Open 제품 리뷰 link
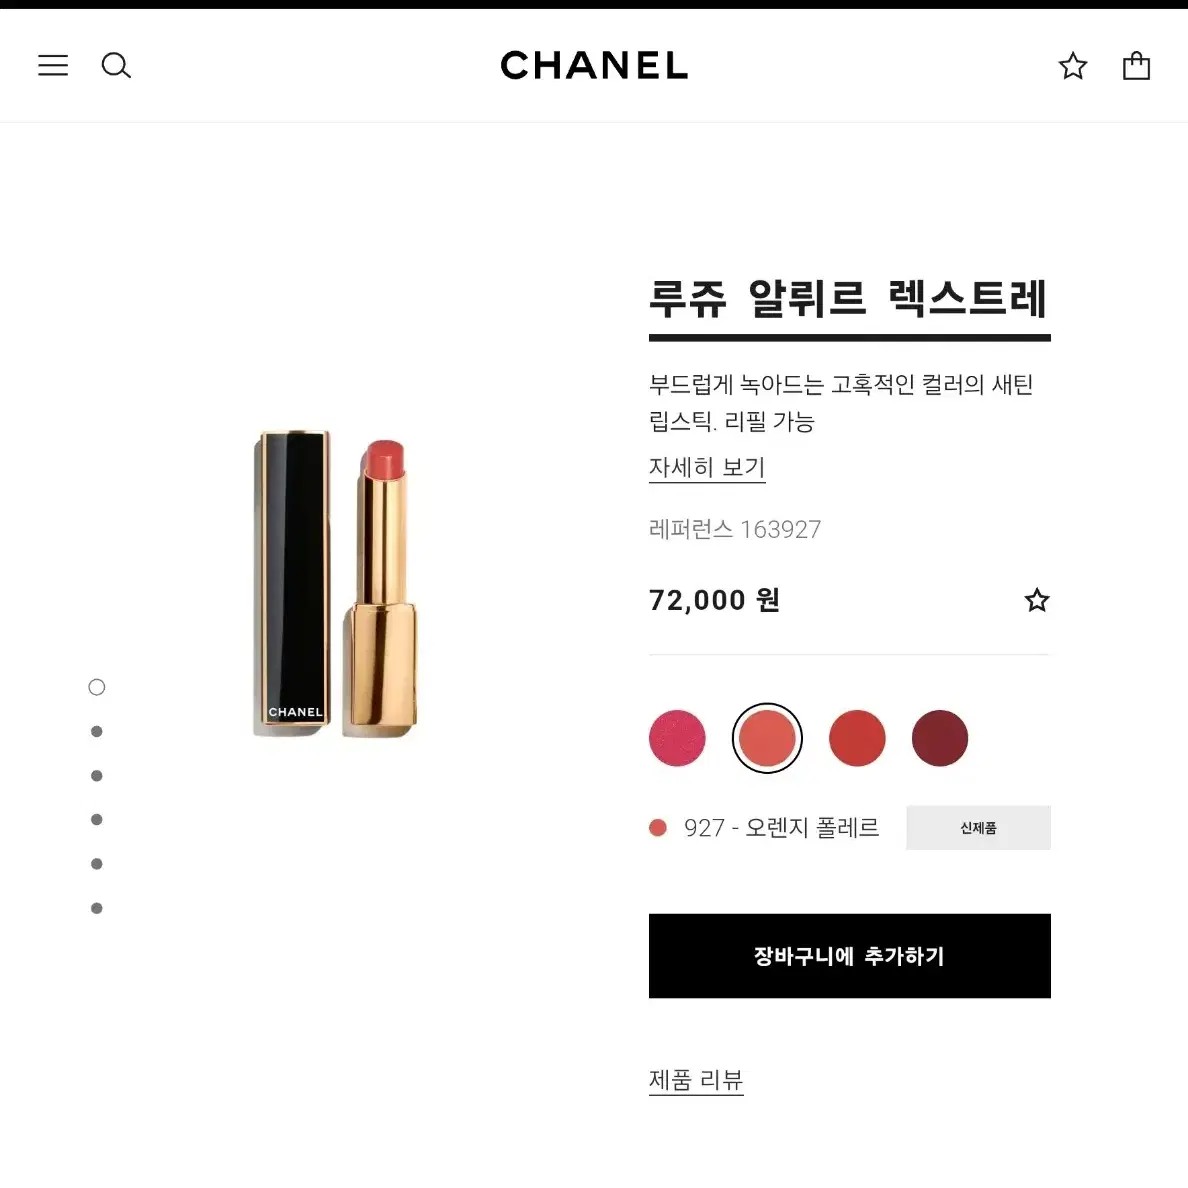1188x1188 pixels. [696, 1080]
